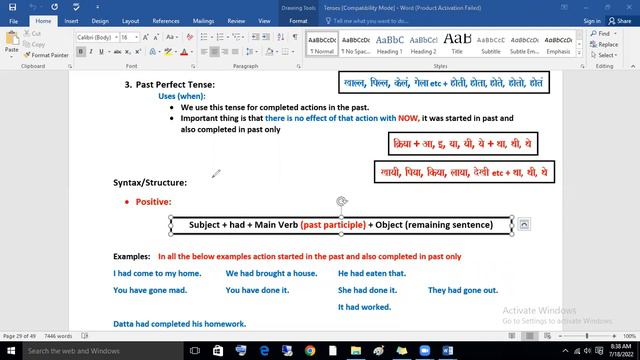Open the Calibri (Body) font name dropdown
640x360 pixels.
coord(116,37)
